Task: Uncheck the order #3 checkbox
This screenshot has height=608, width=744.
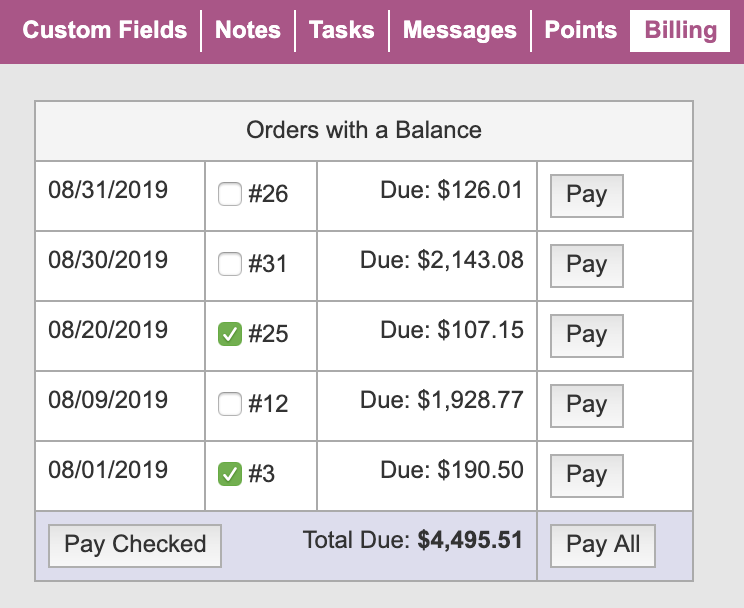Action: [230, 474]
